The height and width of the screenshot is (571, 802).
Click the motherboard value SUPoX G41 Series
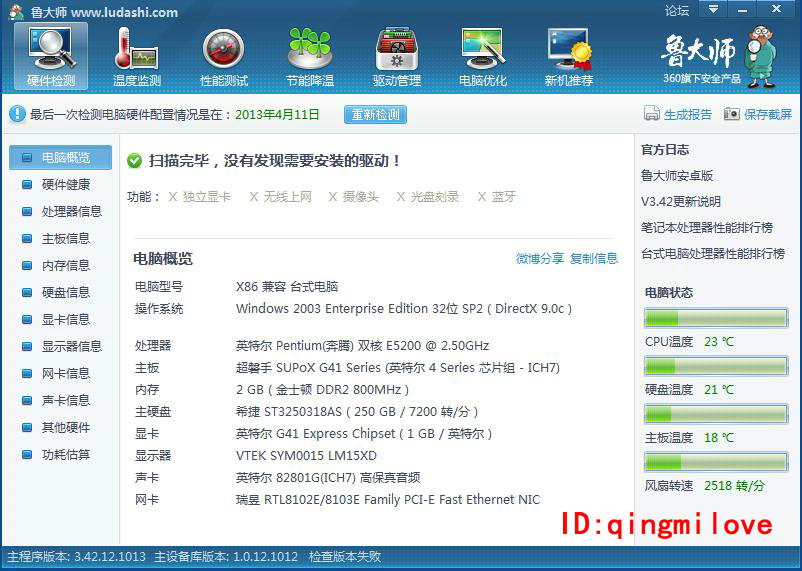pyautogui.click(x=397, y=368)
